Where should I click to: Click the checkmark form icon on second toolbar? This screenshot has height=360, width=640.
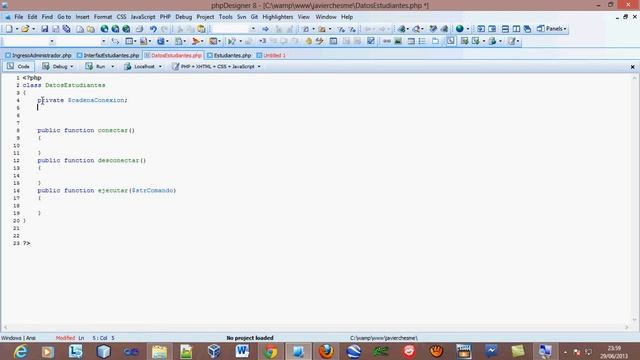[371, 41]
